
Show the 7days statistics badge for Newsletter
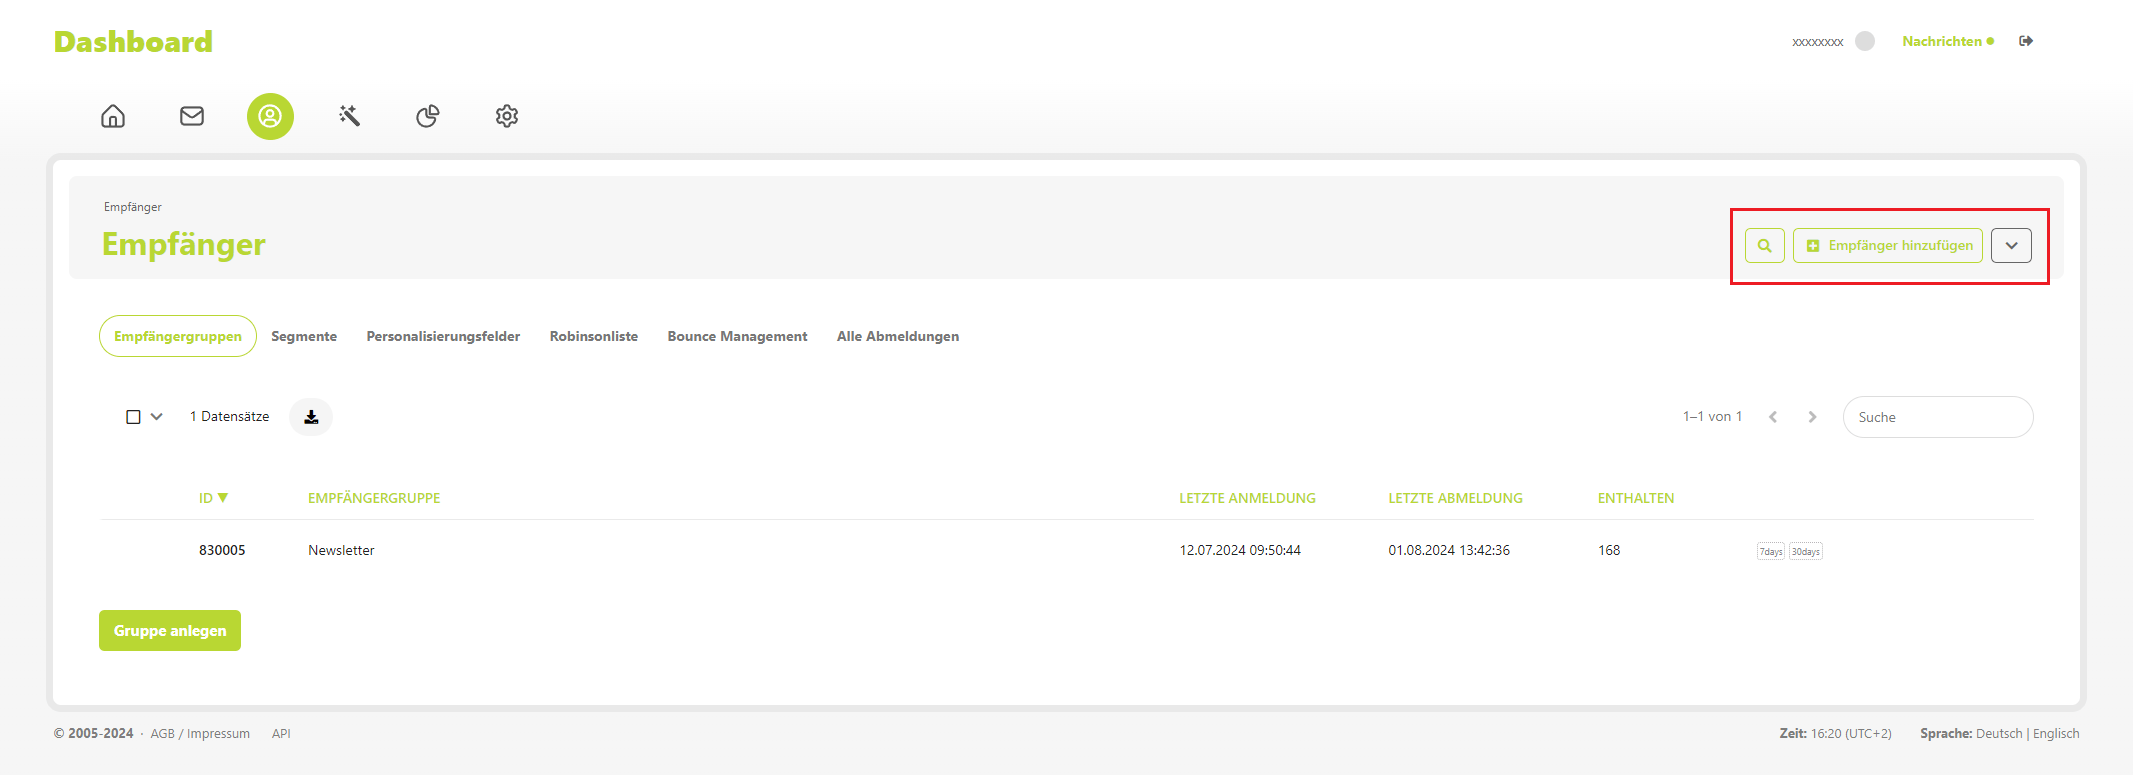[1770, 551]
